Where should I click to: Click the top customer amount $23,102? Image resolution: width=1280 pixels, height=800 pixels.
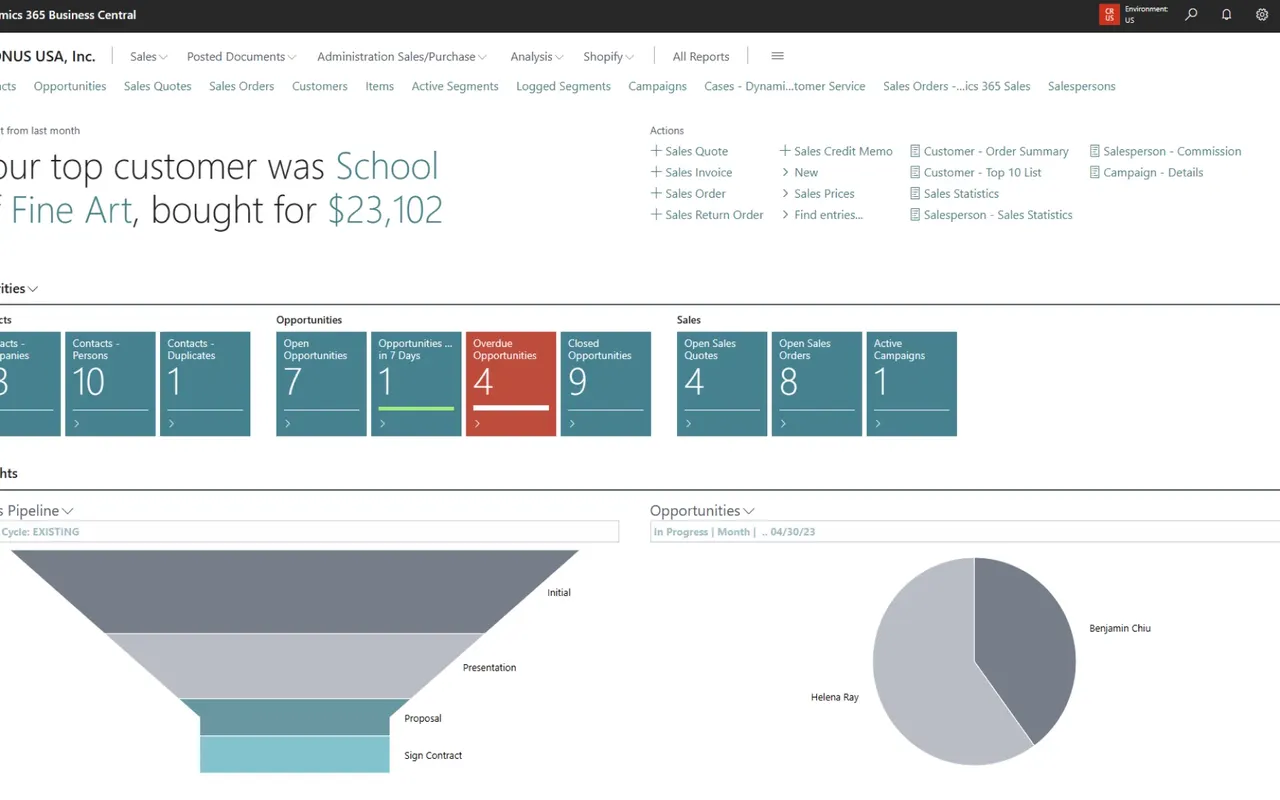coord(385,210)
